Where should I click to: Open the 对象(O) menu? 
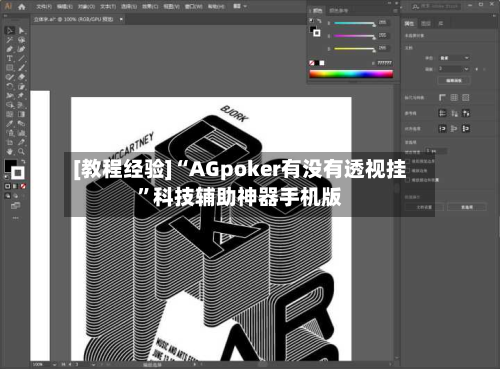(86, 7)
